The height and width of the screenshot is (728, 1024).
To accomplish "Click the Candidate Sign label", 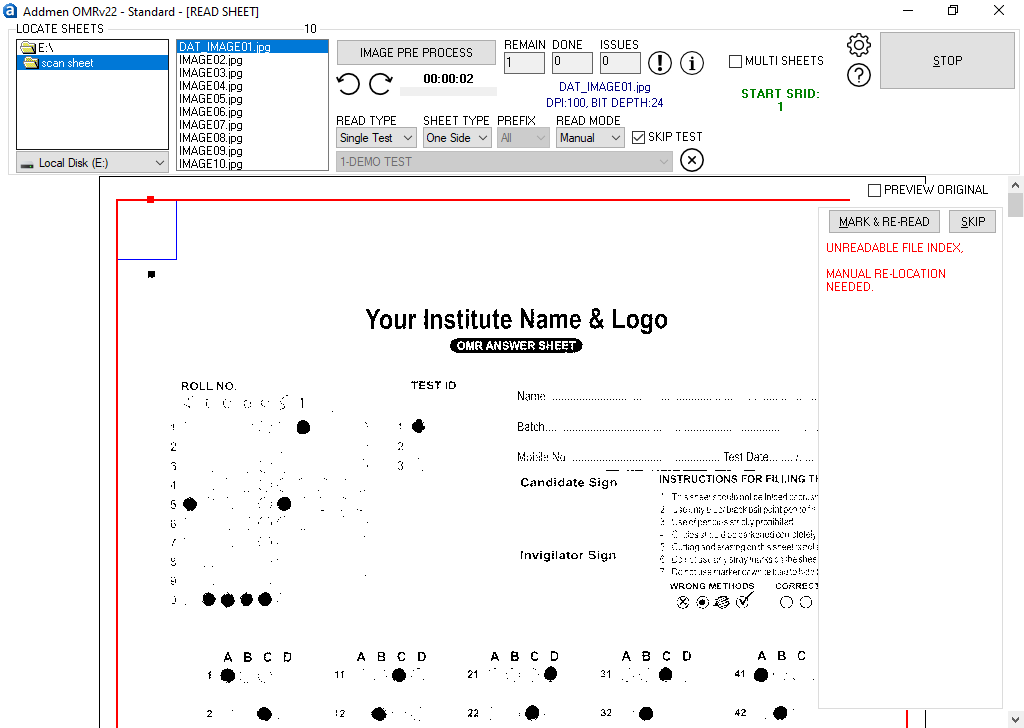I will [569, 483].
